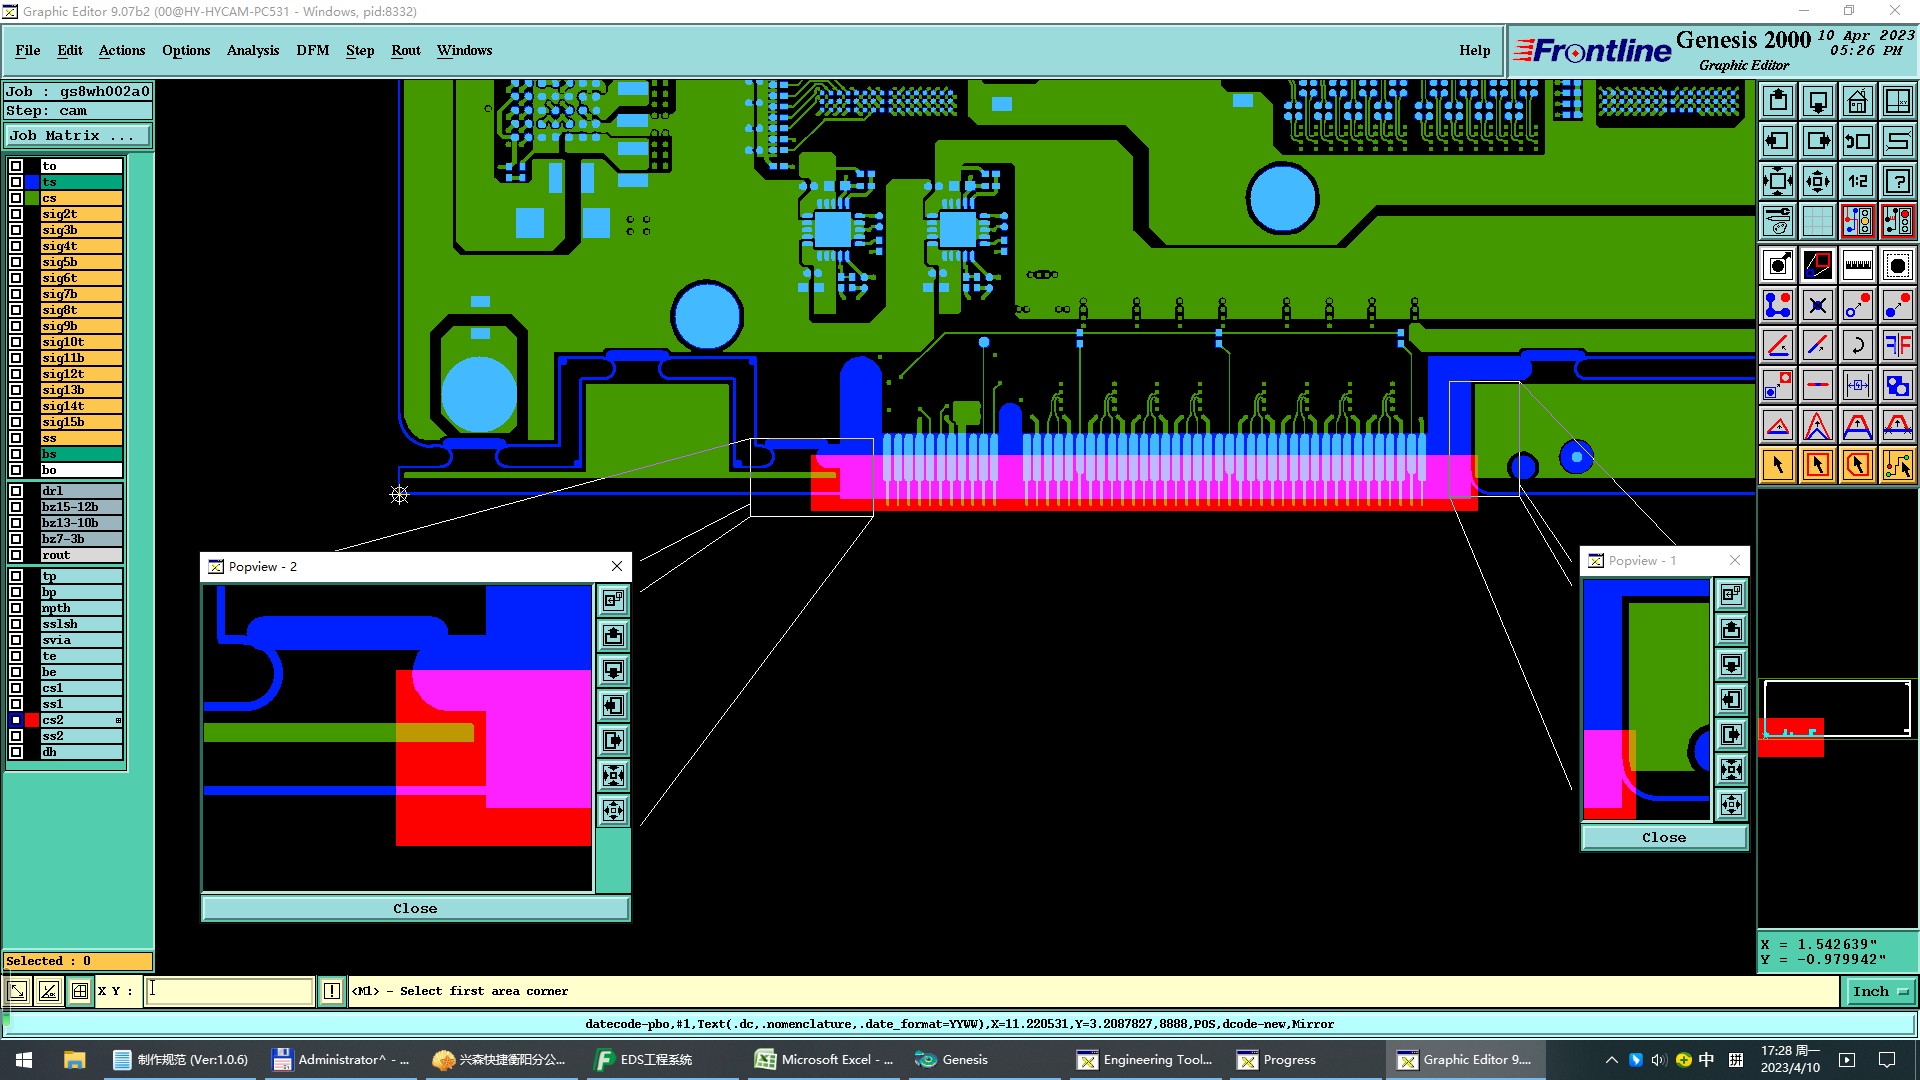Click the red color swatch of cs2 layer
1920x1080 pixels.
click(x=32, y=720)
